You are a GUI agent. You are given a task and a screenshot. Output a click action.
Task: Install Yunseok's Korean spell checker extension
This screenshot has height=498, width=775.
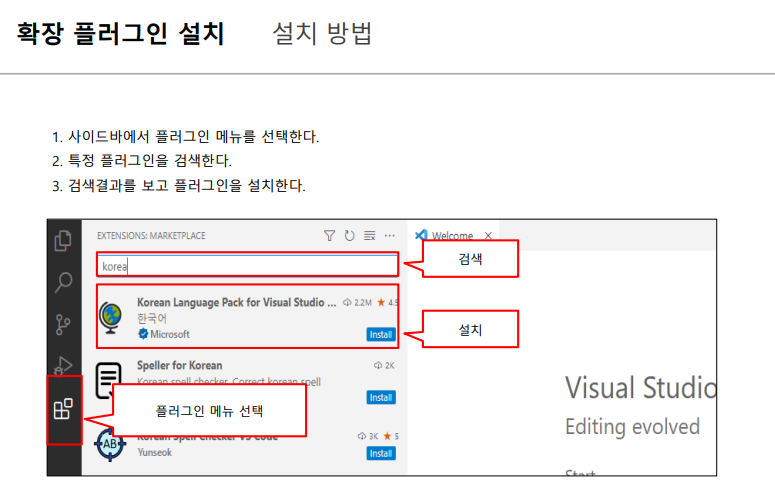coord(381,453)
